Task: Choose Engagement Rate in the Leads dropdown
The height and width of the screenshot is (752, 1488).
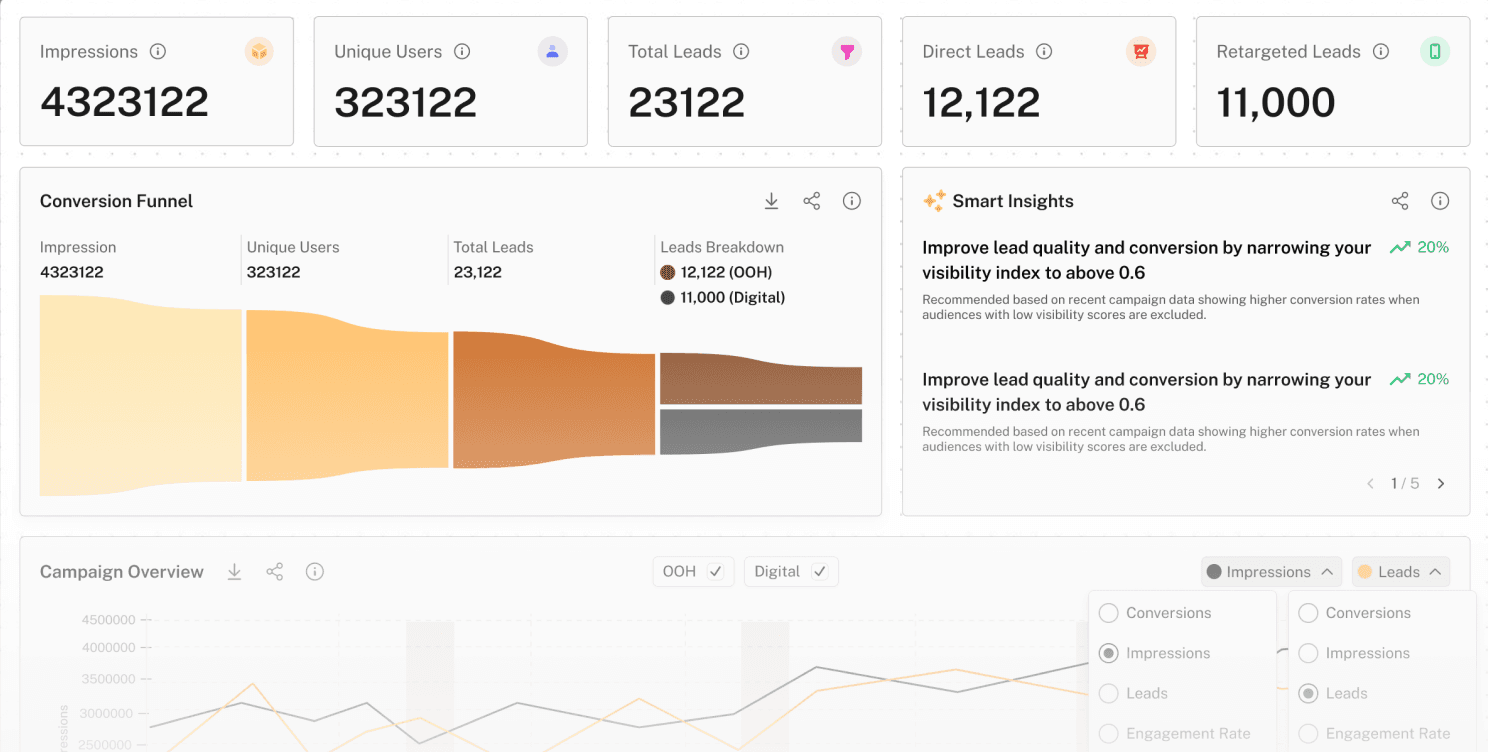Action: coord(1307,733)
